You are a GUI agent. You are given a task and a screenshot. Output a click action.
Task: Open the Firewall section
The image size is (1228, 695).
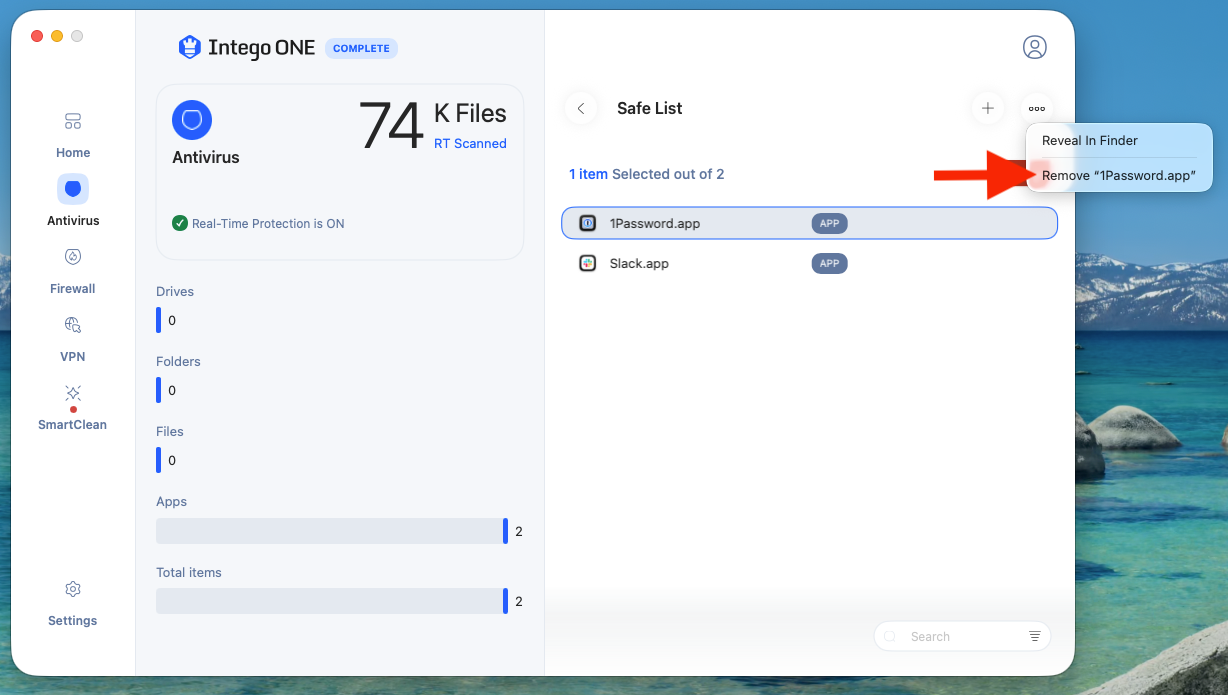point(73,271)
